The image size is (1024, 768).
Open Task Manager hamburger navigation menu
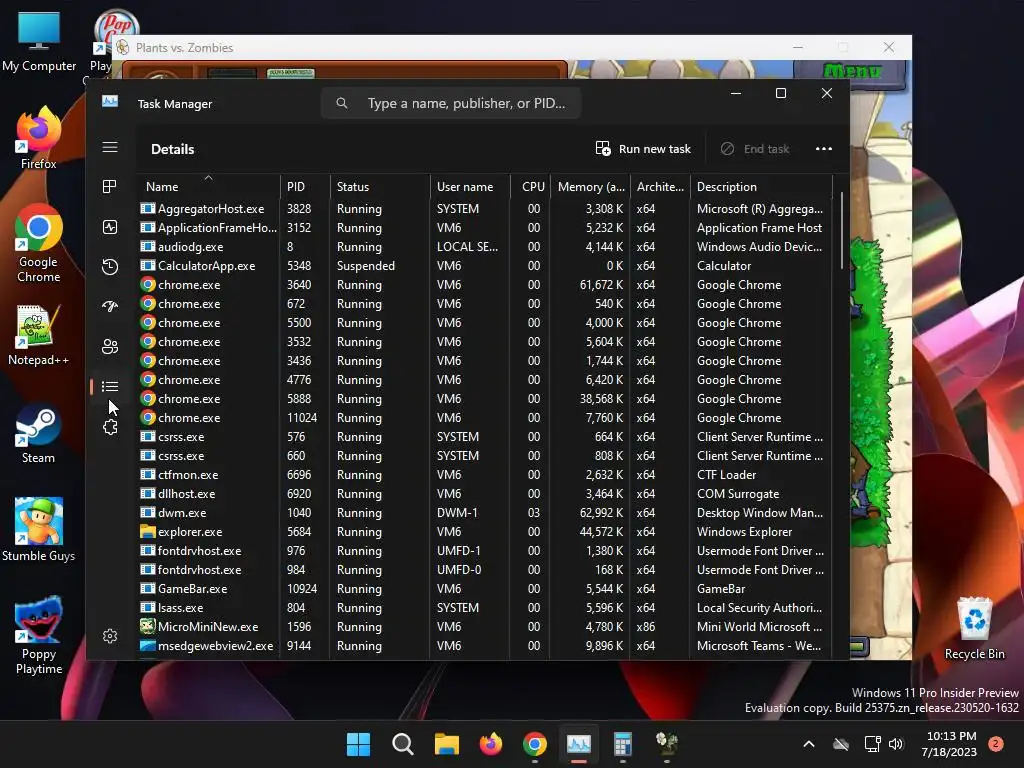(110, 148)
